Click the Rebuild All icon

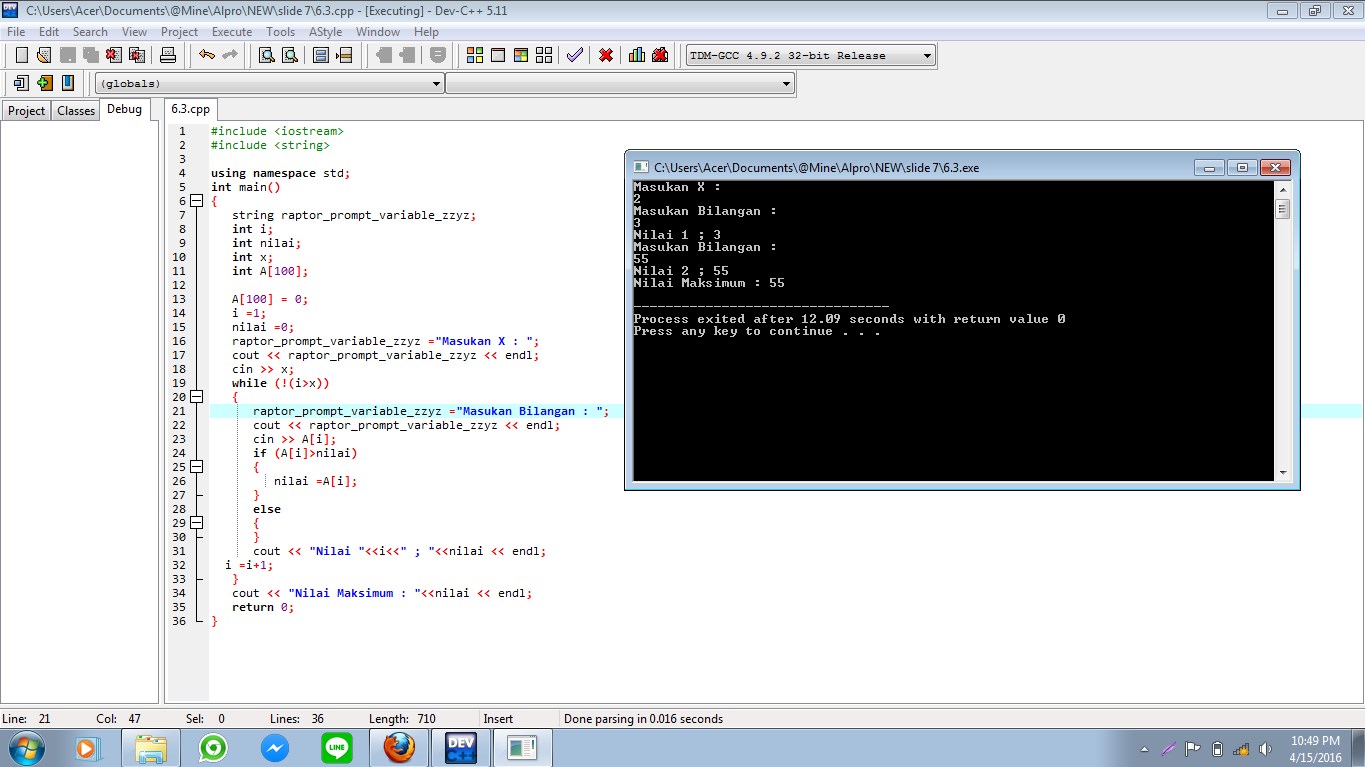[544, 55]
